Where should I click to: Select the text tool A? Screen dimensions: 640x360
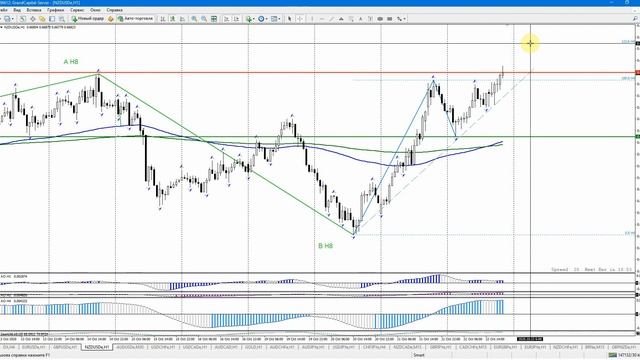(361, 19)
